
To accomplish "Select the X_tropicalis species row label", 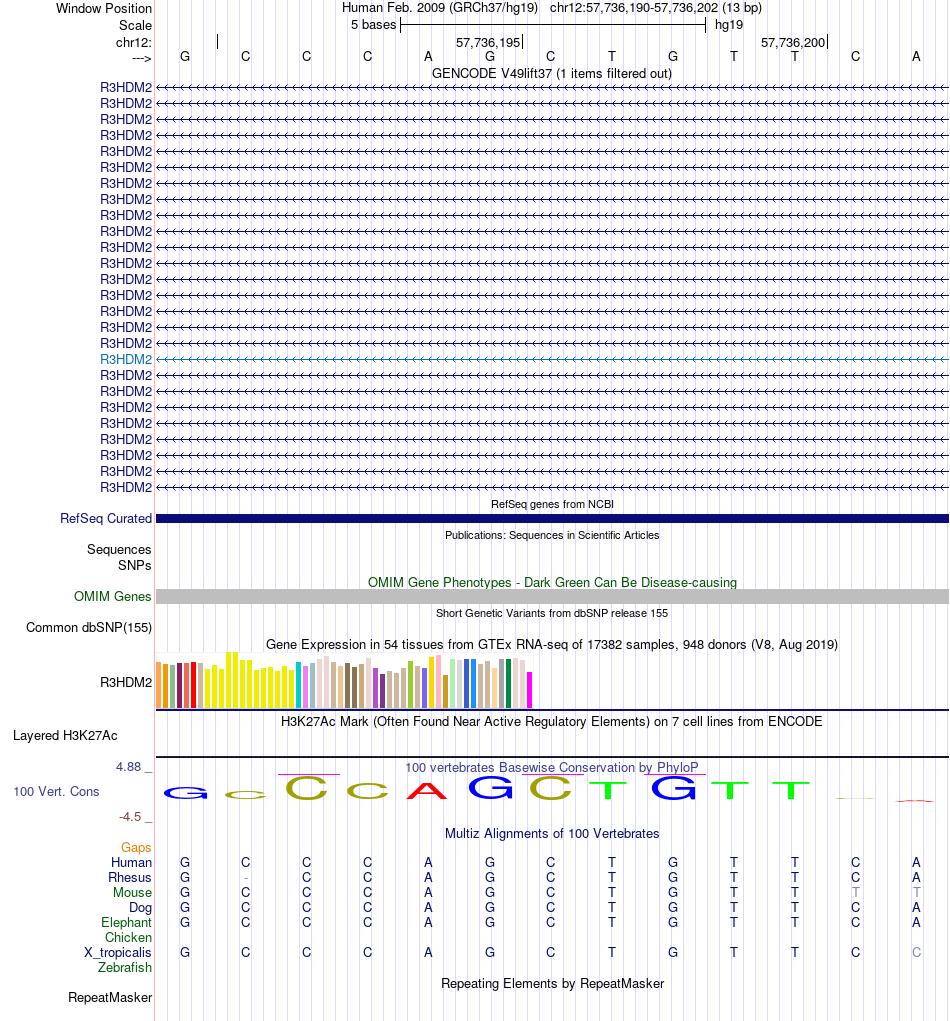I will click(x=118, y=953).
